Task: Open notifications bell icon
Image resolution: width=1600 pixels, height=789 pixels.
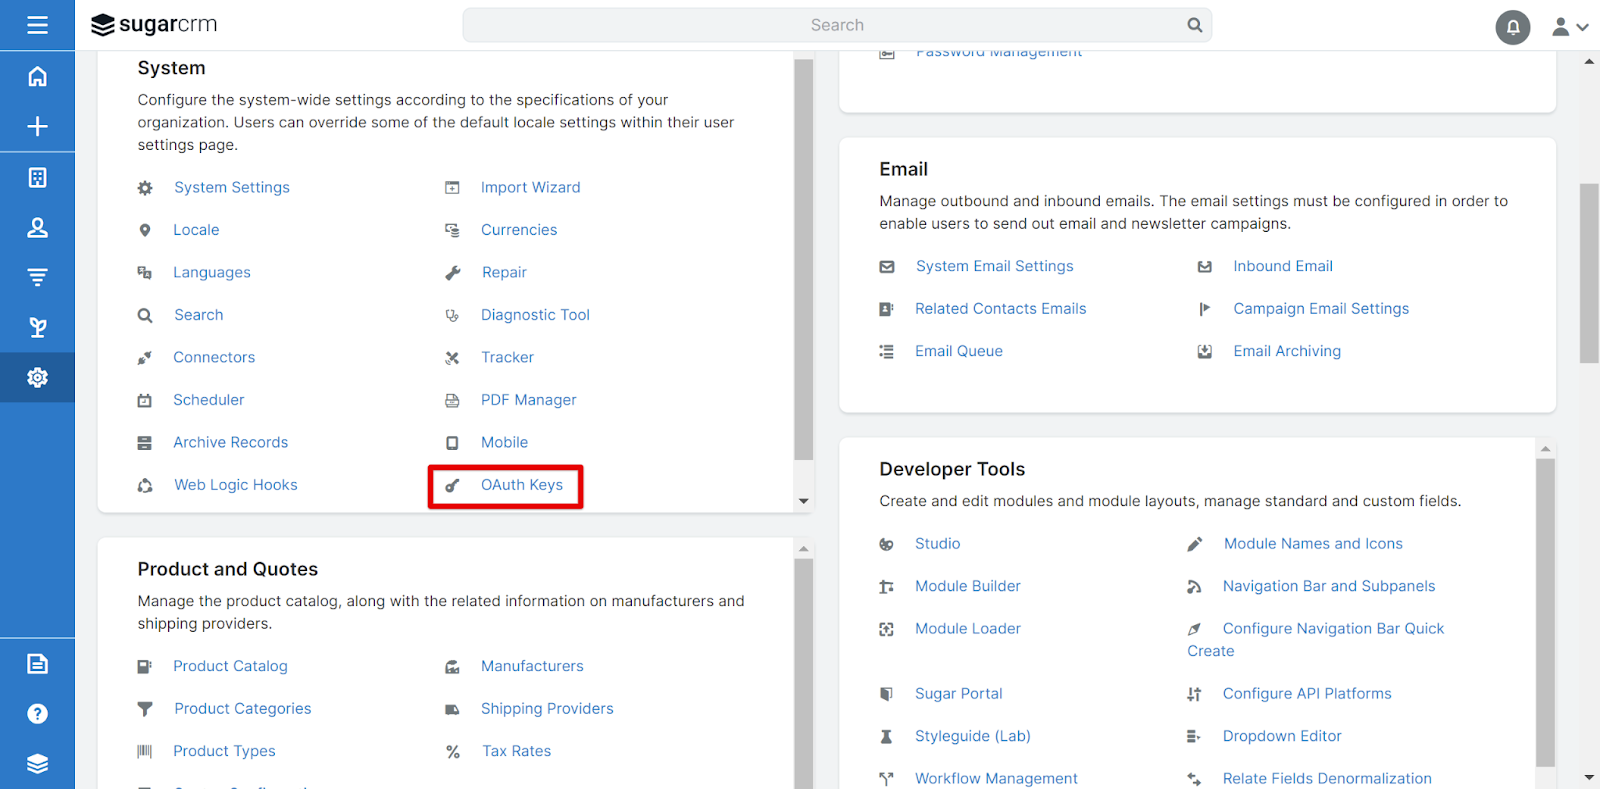Action: [1513, 27]
